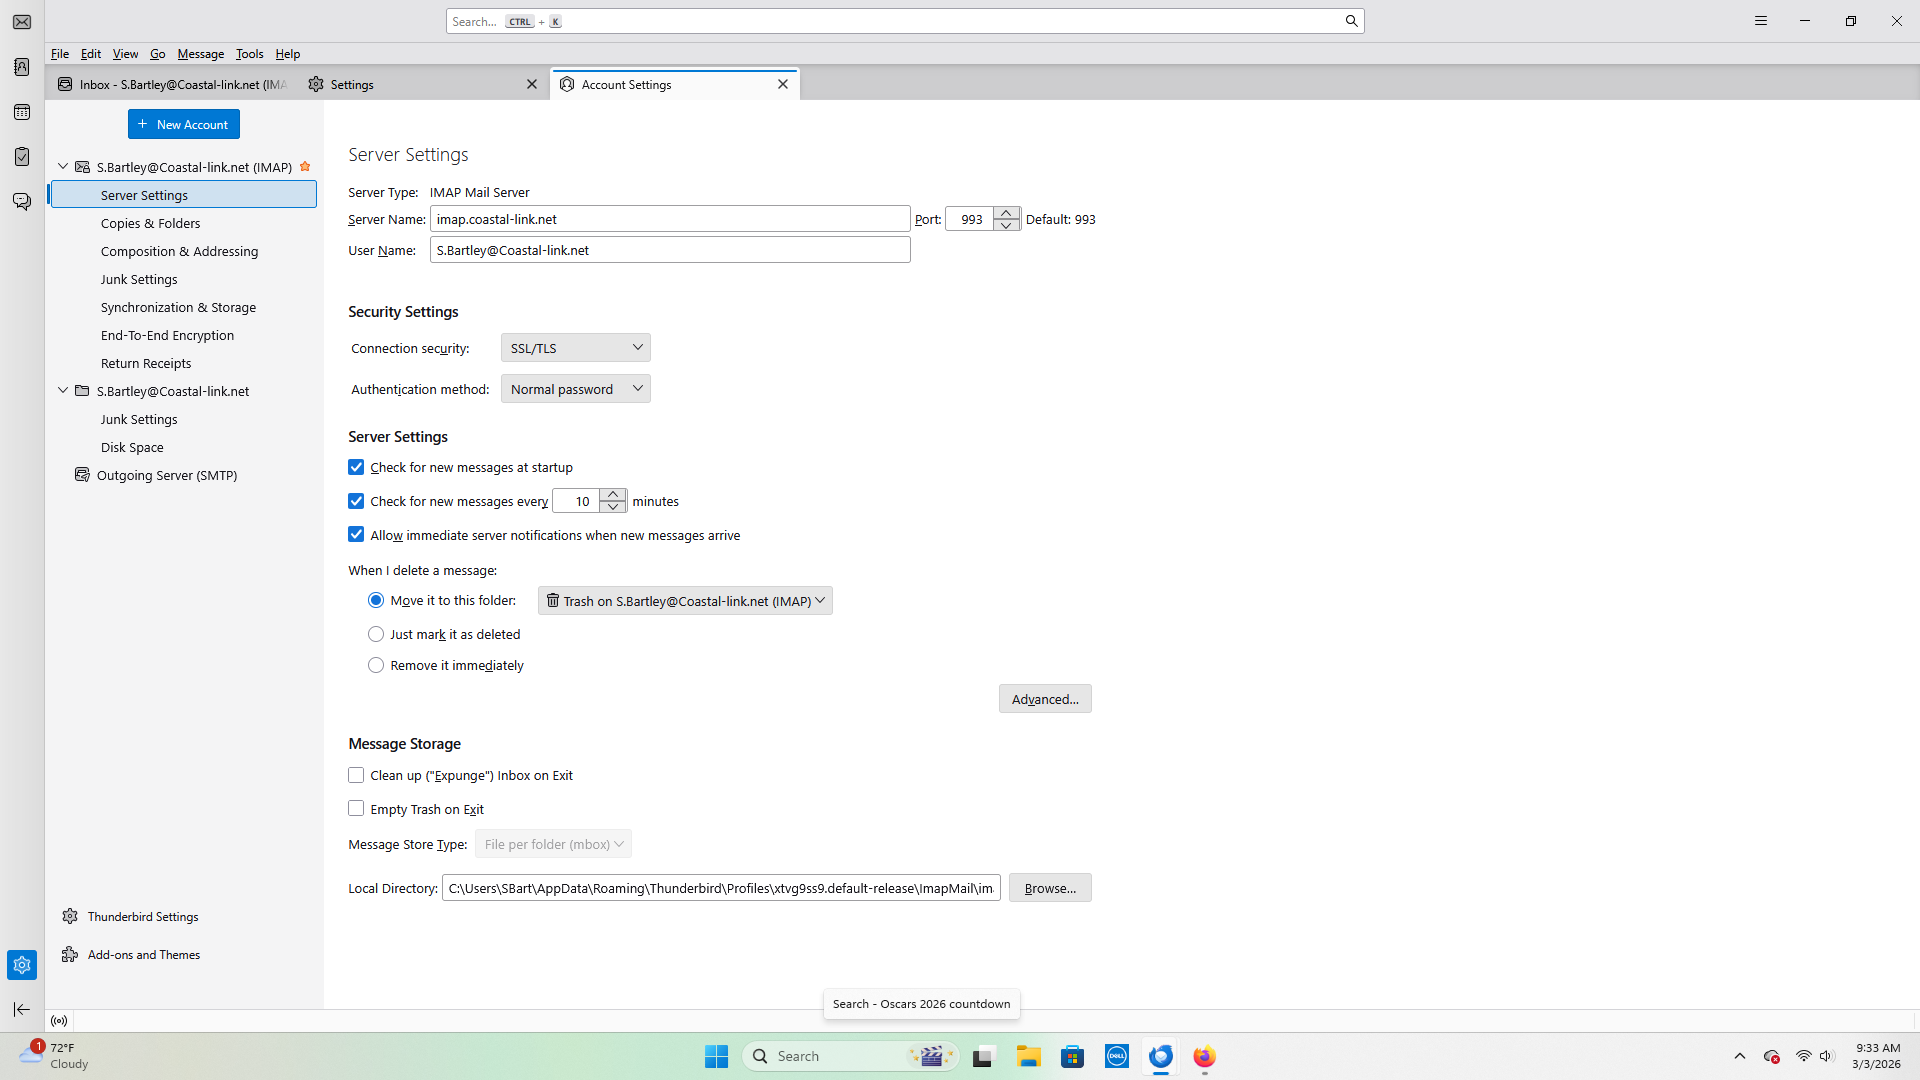Open the Connection security dropdown

(x=575, y=348)
